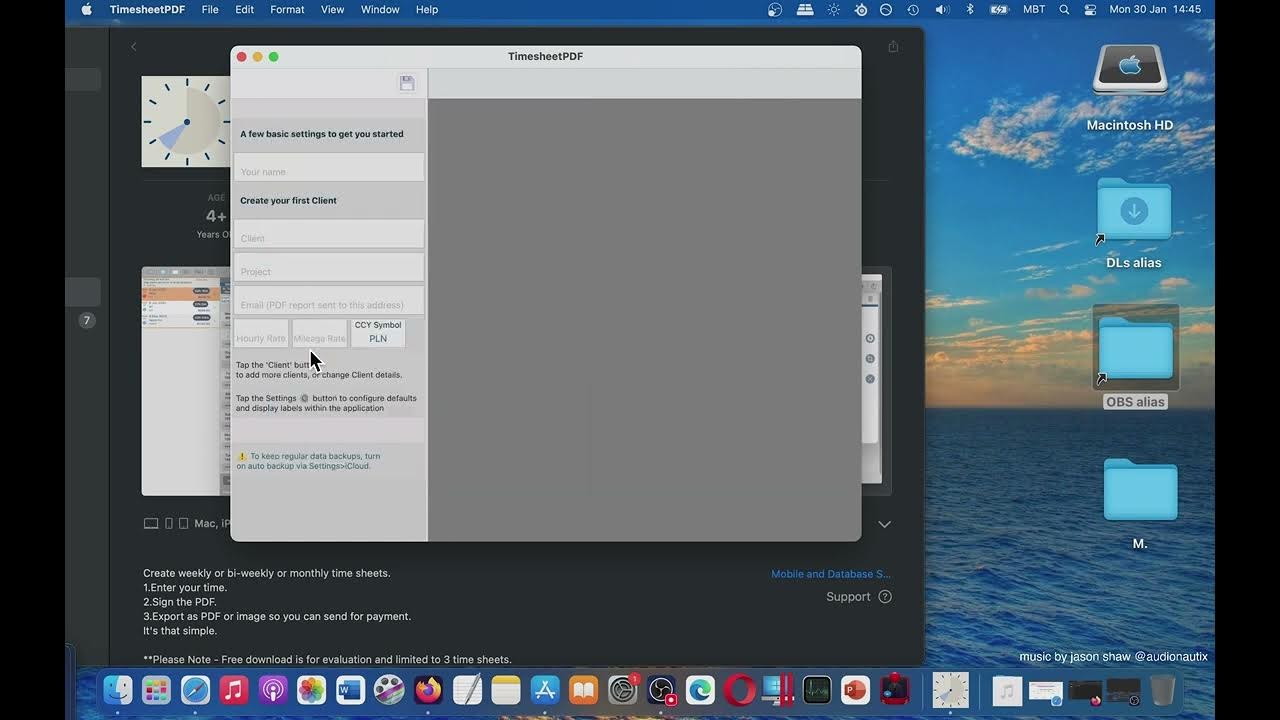Click the number 7 badge in App Store sidebar

click(87, 320)
